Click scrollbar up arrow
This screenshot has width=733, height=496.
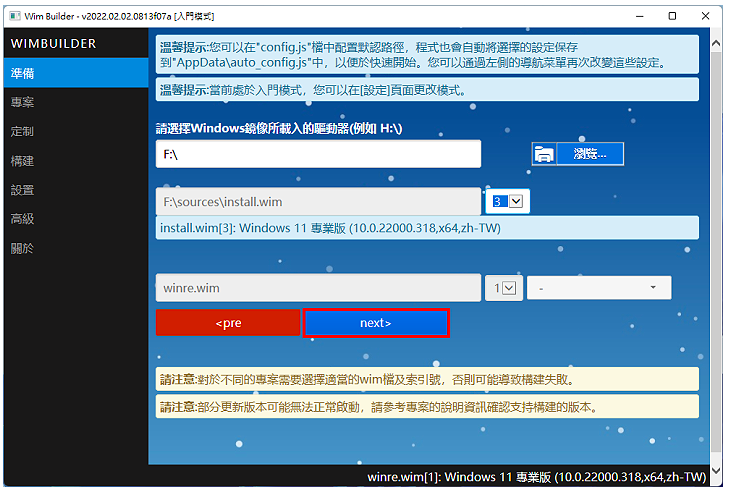[x=716, y=43]
